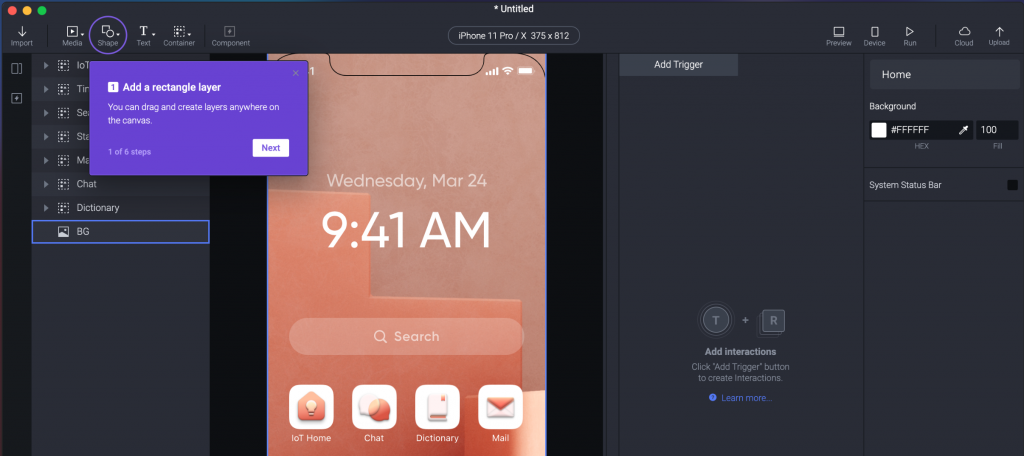1024x456 pixels.
Task: Toggle the System Status Bar checkbox
Action: point(1012,185)
